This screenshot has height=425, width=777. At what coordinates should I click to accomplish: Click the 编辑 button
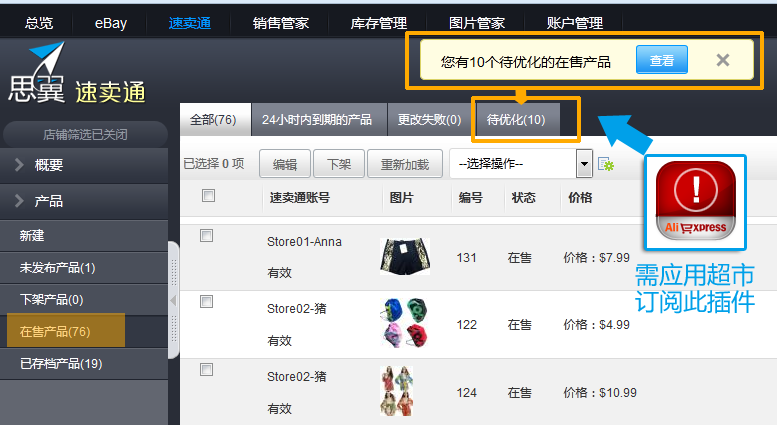(285, 164)
